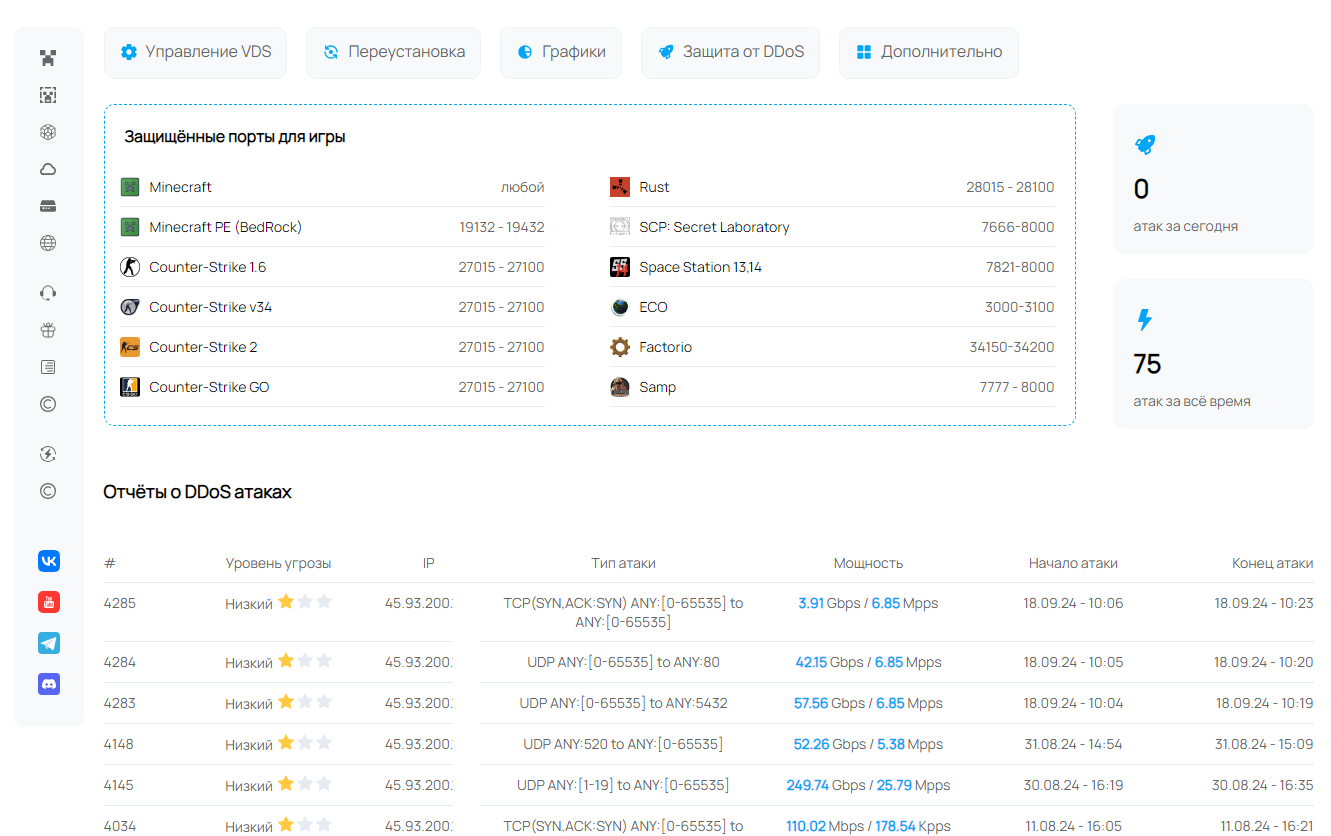
Task: Click the copyright icon below news icon
Action: point(48,404)
